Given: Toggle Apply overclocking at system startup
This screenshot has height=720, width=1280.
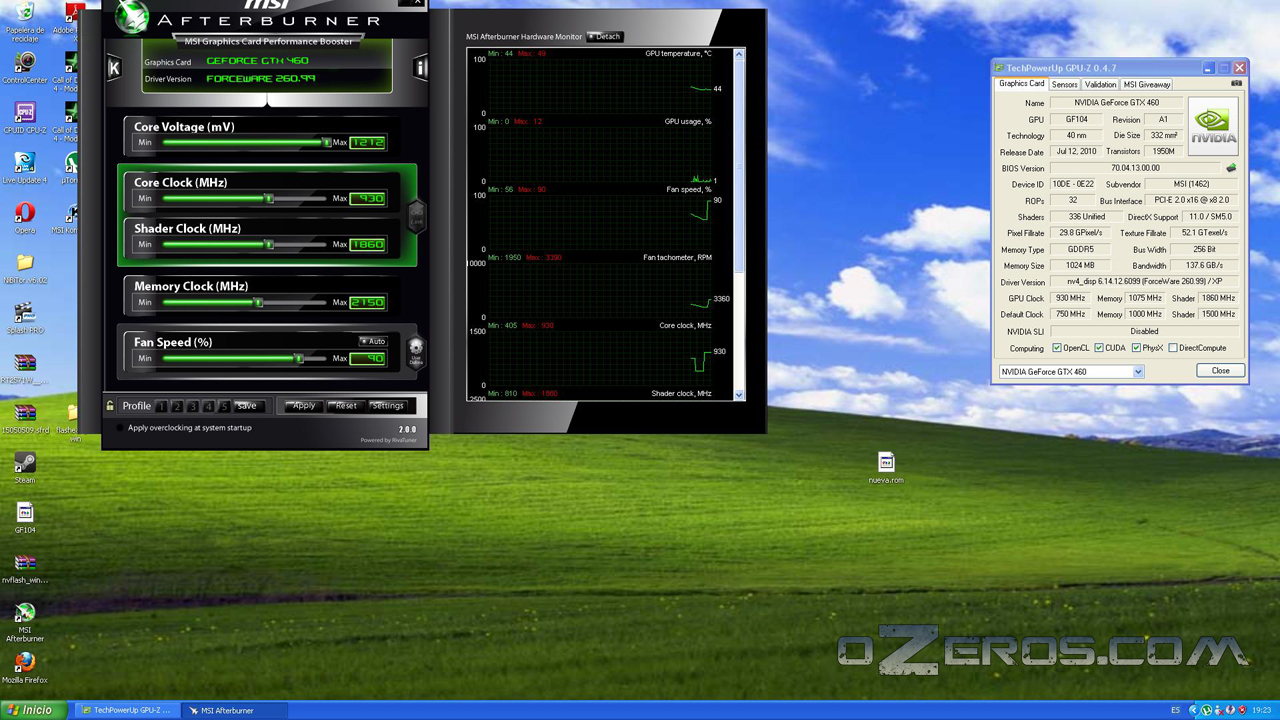Looking at the screenshot, I should point(121,428).
